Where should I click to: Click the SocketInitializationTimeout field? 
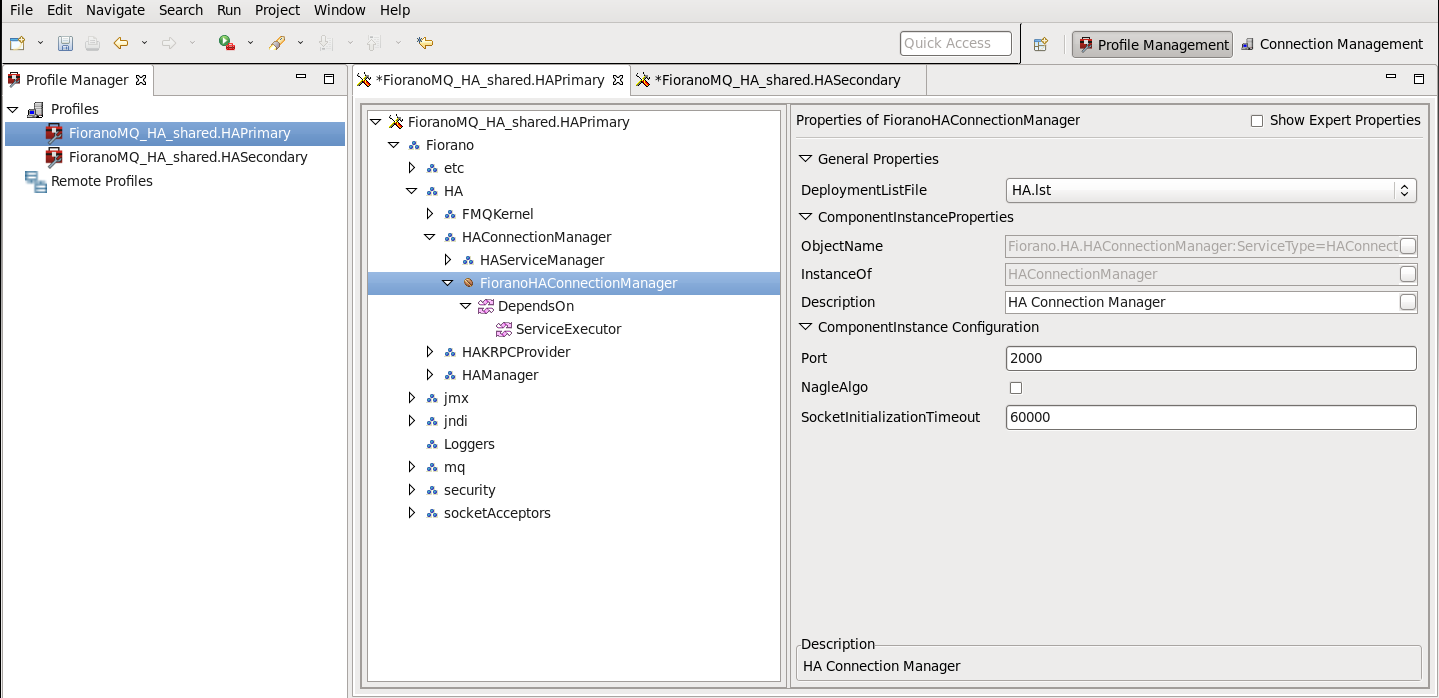1211,417
